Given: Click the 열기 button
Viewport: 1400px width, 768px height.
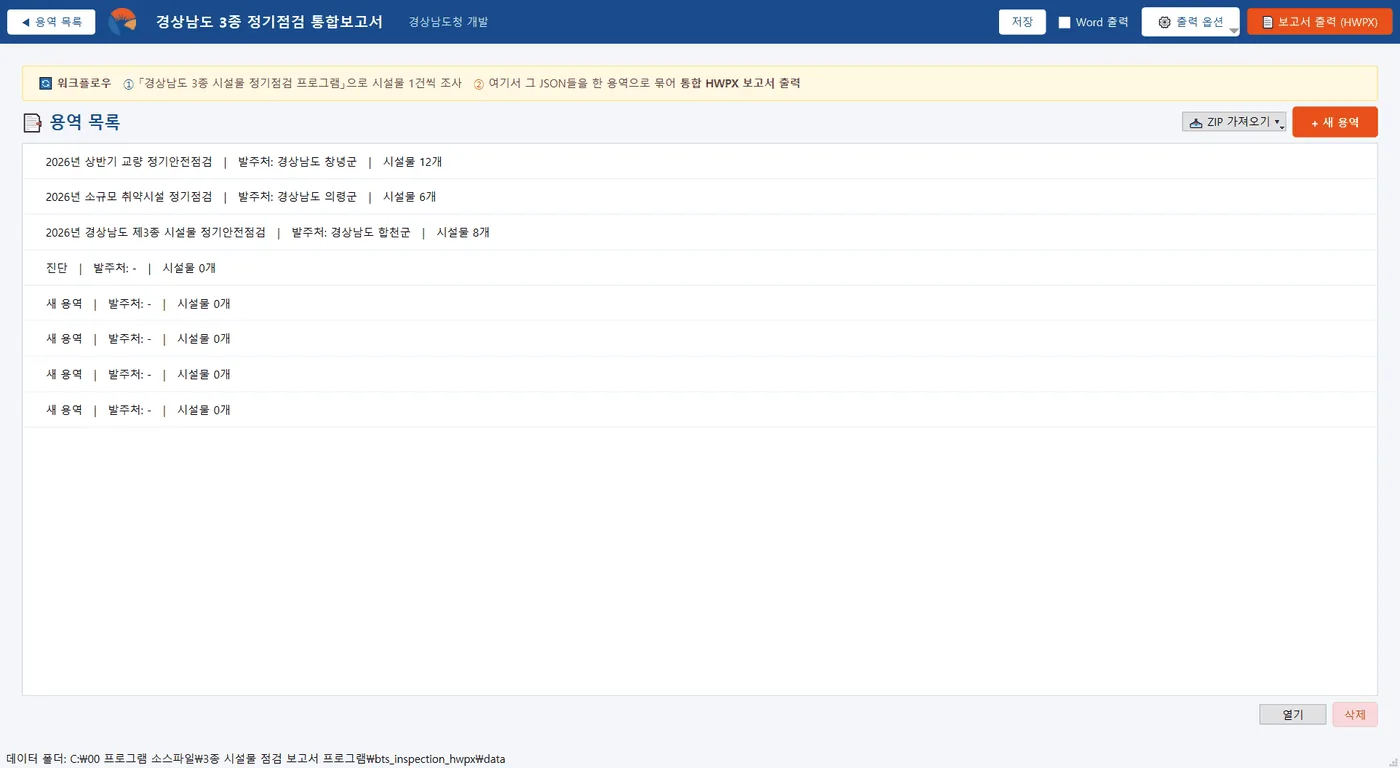Looking at the screenshot, I should pos(1293,715).
